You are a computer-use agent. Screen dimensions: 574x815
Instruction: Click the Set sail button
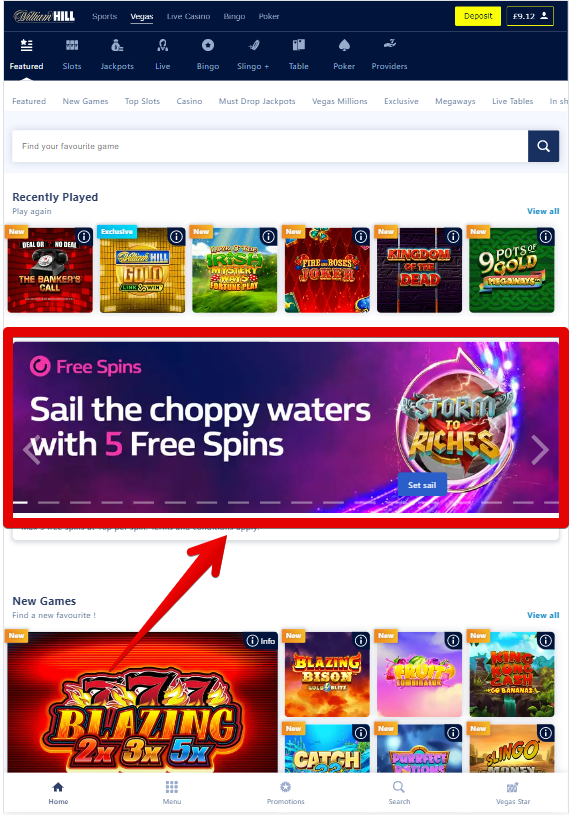pos(422,485)
